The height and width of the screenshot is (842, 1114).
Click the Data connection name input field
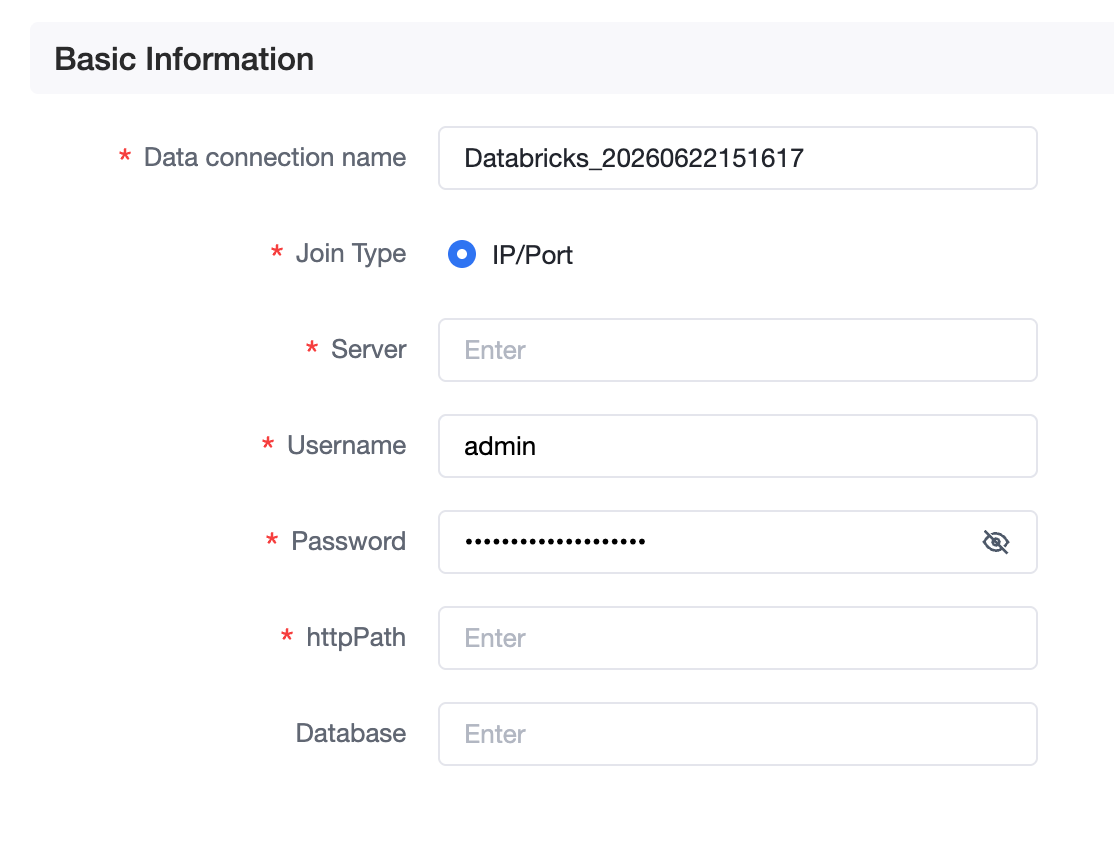737,158
